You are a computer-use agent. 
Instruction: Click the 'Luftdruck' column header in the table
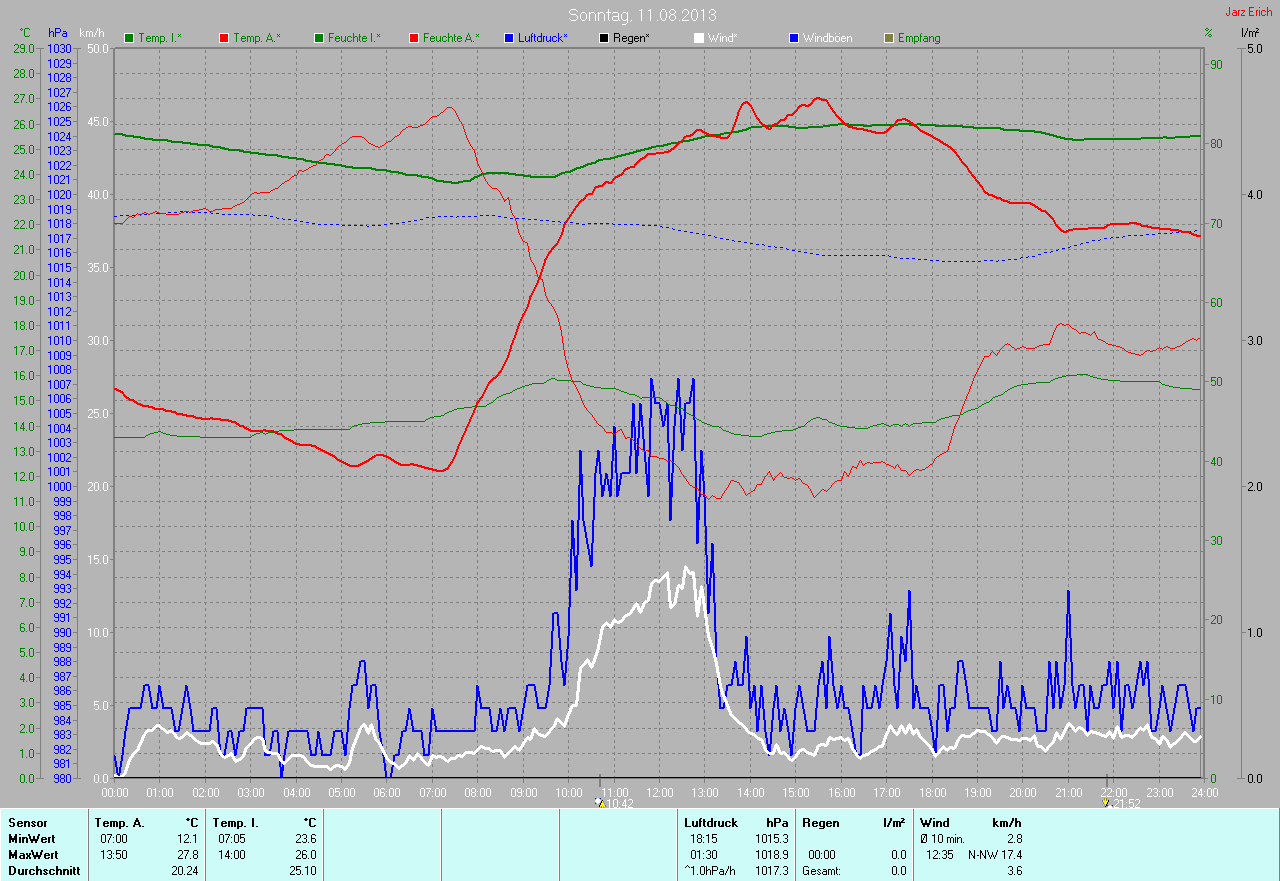(712, 823)
